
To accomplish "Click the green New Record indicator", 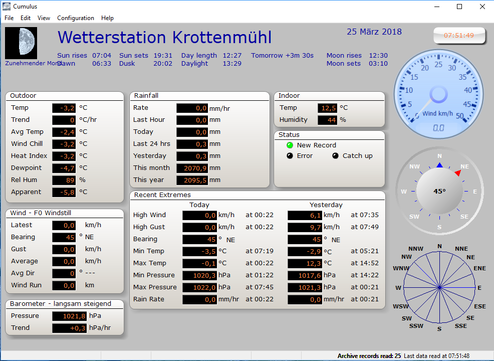I will tap(290, 145).
